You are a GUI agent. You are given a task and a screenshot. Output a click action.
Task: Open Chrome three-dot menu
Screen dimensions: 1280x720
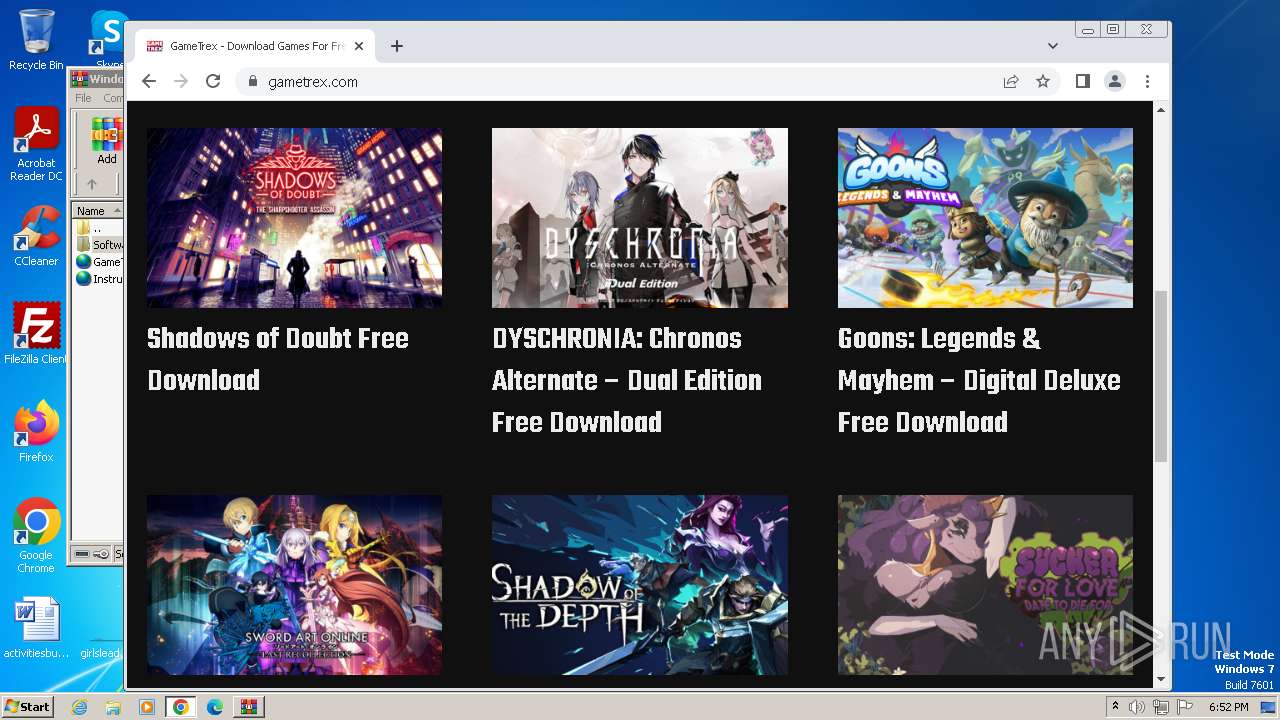click(x=1147, y=81)
